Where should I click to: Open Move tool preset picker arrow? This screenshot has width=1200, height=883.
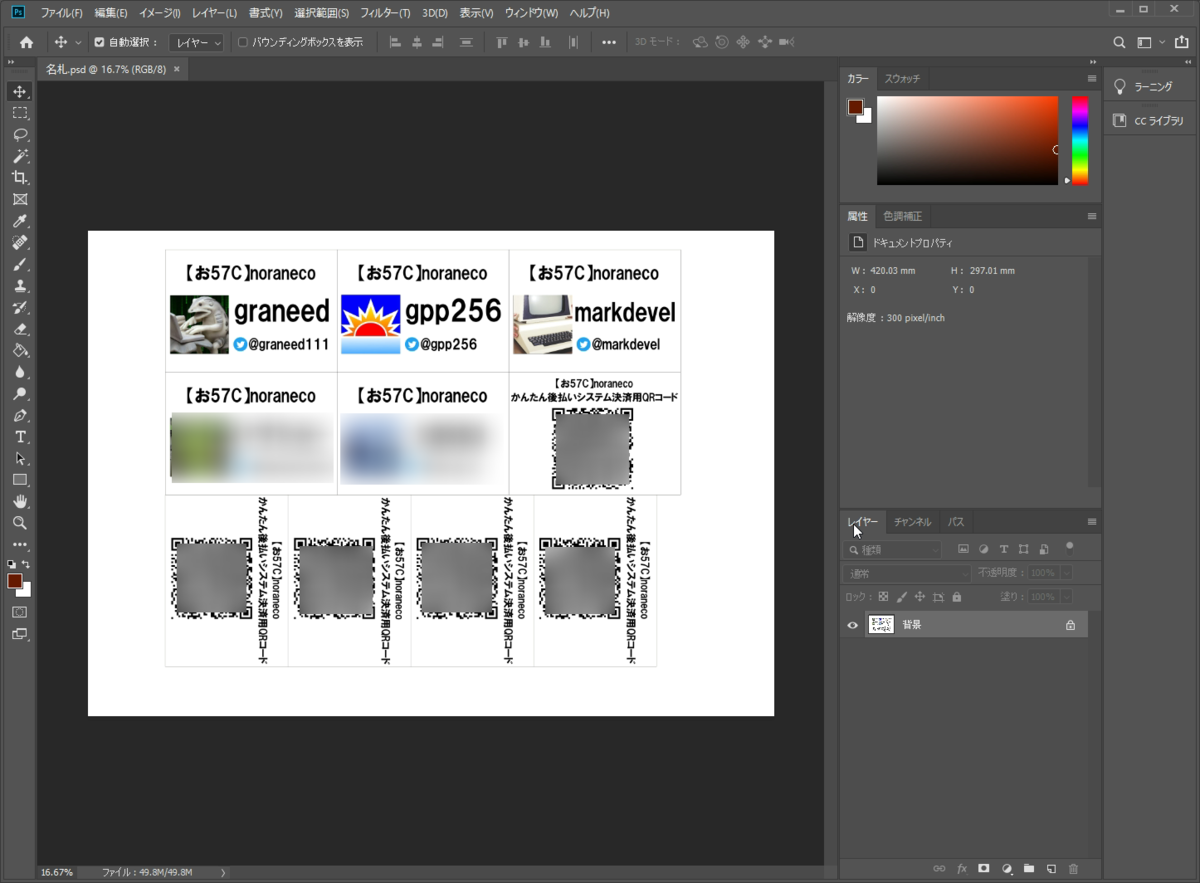pyautogui.click(x=78, y=43)
